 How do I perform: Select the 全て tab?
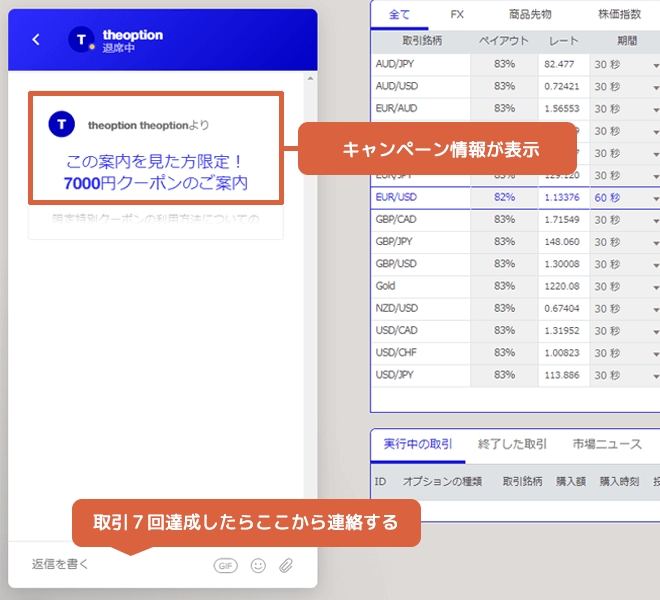point(399,15)
